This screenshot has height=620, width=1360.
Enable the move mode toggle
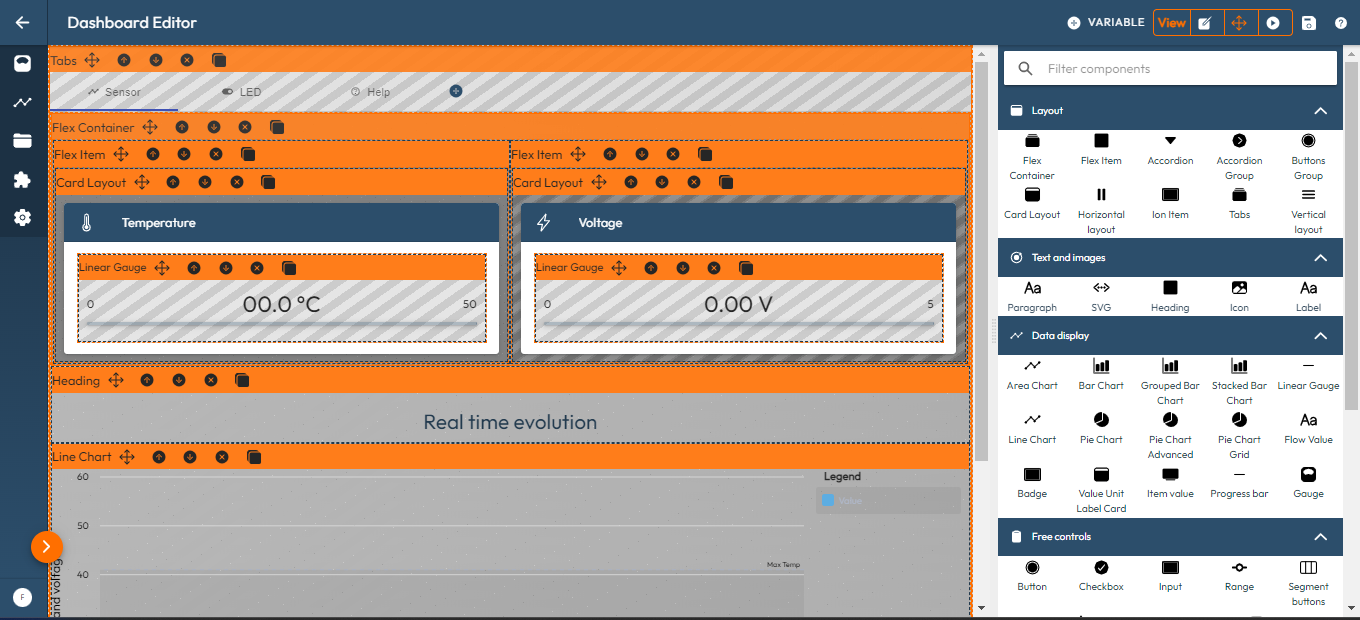pyautogui.click(x=1239, y=23)
